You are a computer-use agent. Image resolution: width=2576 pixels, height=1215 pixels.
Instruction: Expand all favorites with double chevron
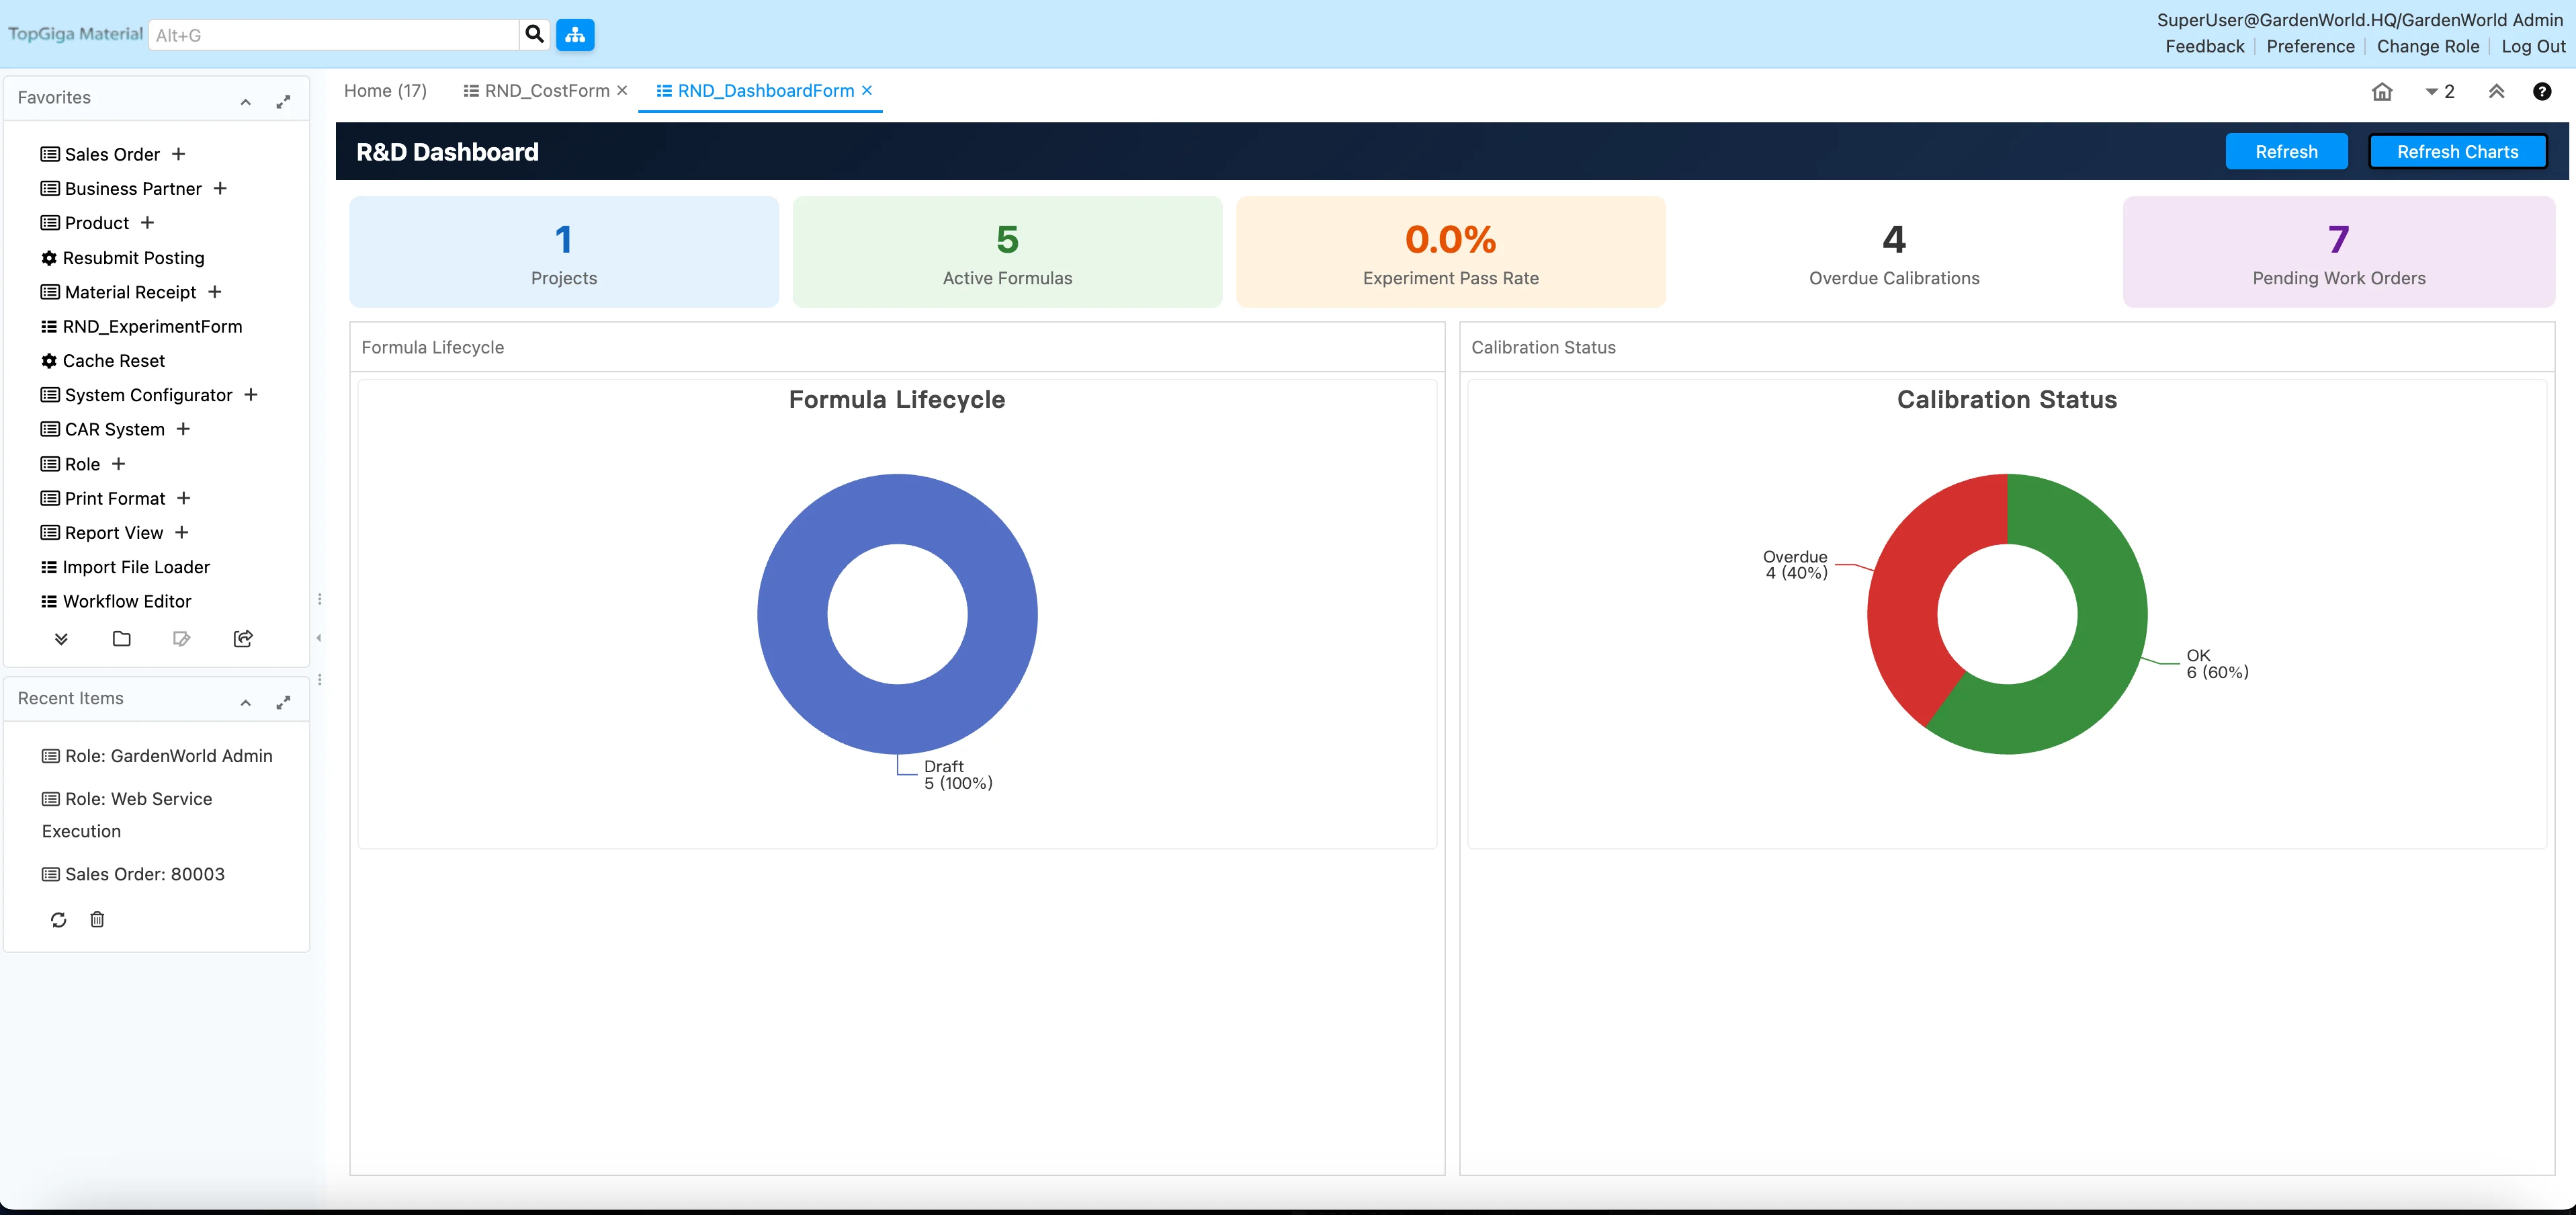(x=61, y=639)
